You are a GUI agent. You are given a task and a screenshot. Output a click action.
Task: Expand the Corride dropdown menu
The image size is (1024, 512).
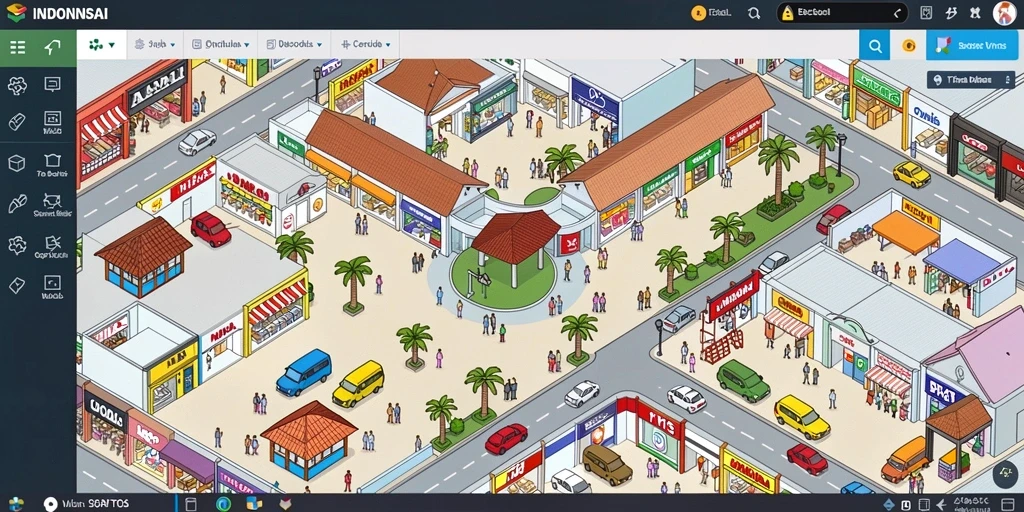(366, 44)
